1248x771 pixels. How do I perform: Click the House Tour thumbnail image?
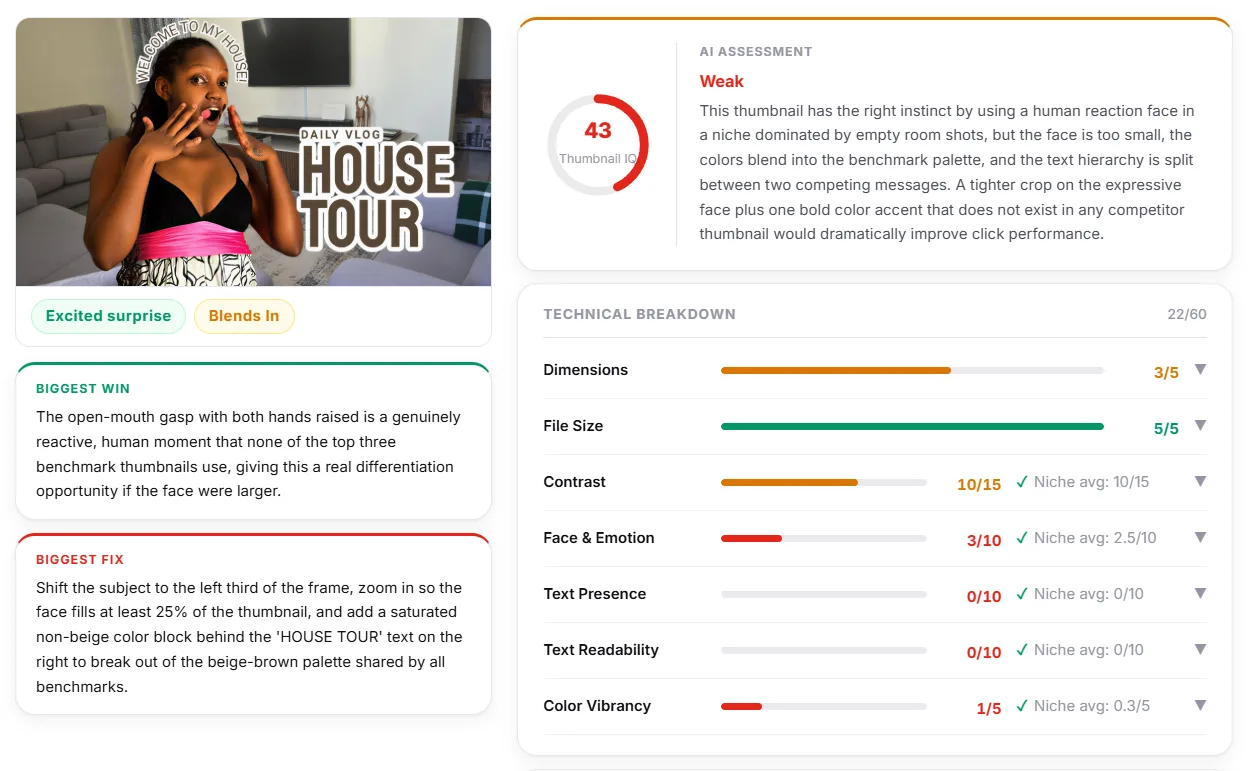[254, 152]
